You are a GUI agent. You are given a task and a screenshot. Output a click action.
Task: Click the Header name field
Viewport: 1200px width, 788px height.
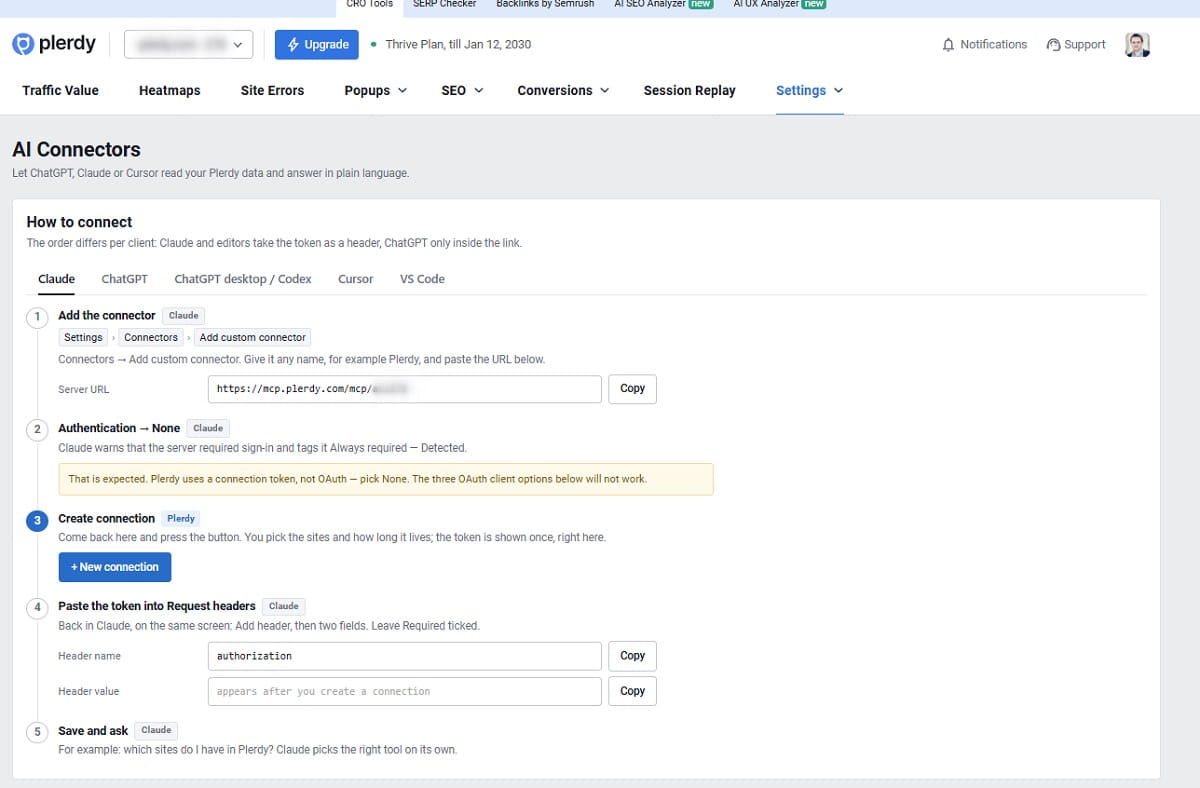click(405, 656)
